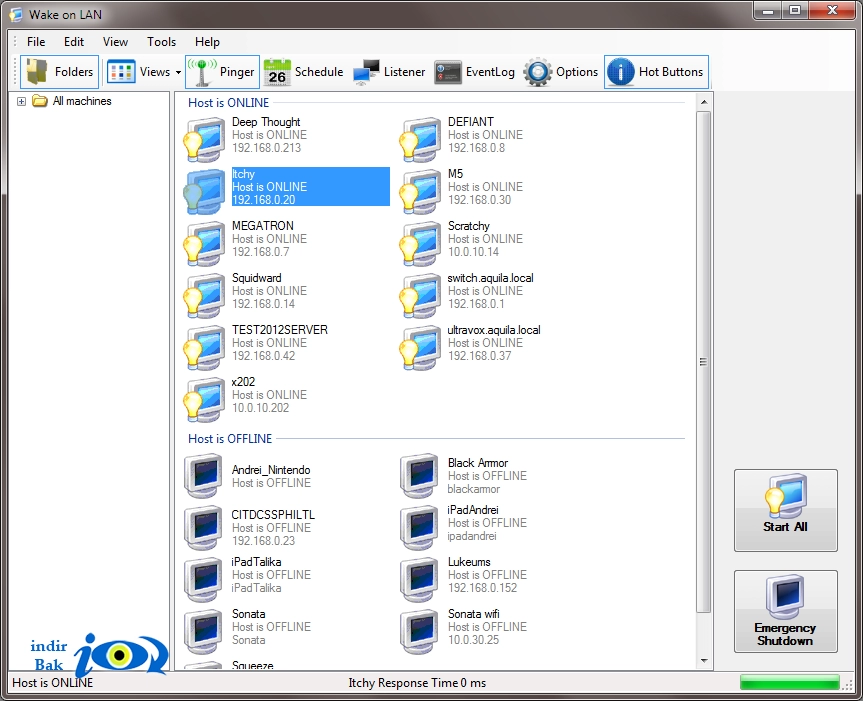863x701 pixels.
Task: Open Options gear icon
Action: tap(538, 72)
